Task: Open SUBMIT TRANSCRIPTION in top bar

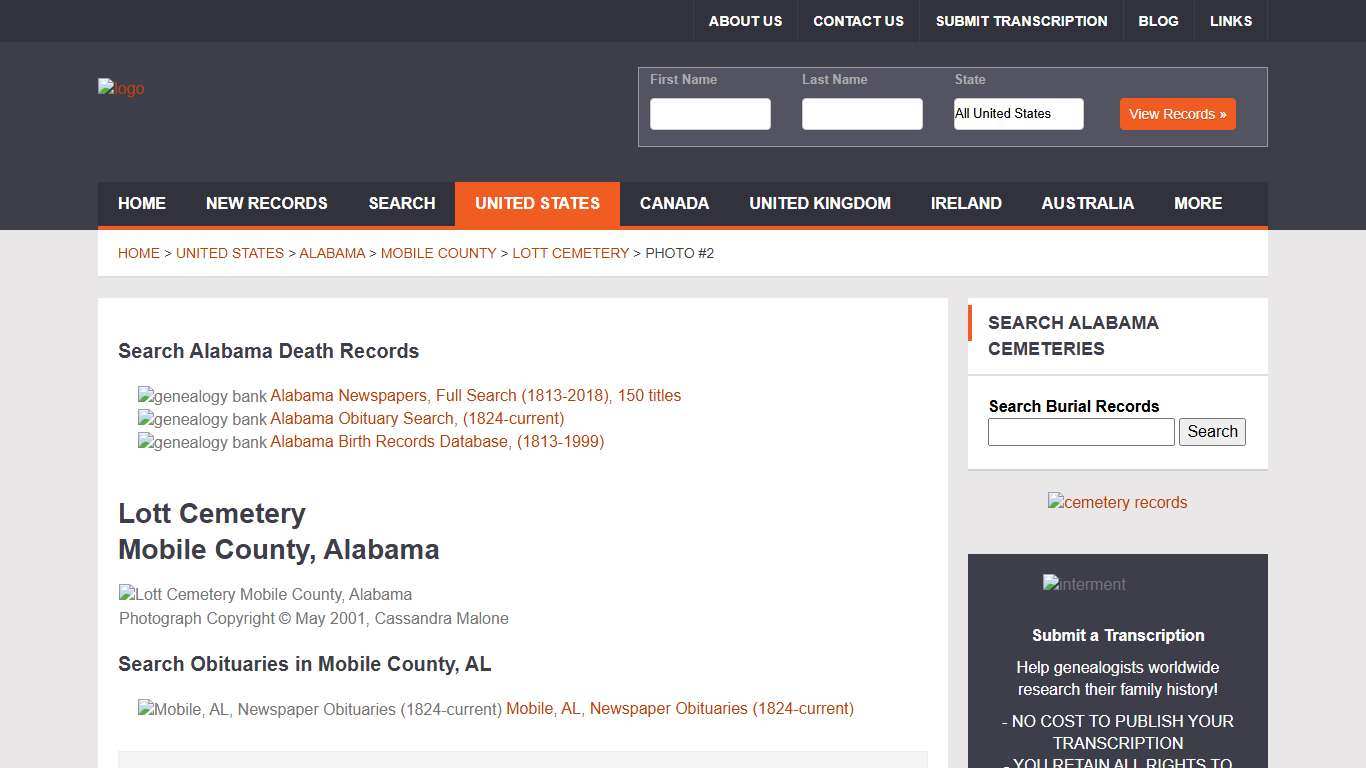Action: 1021,21
